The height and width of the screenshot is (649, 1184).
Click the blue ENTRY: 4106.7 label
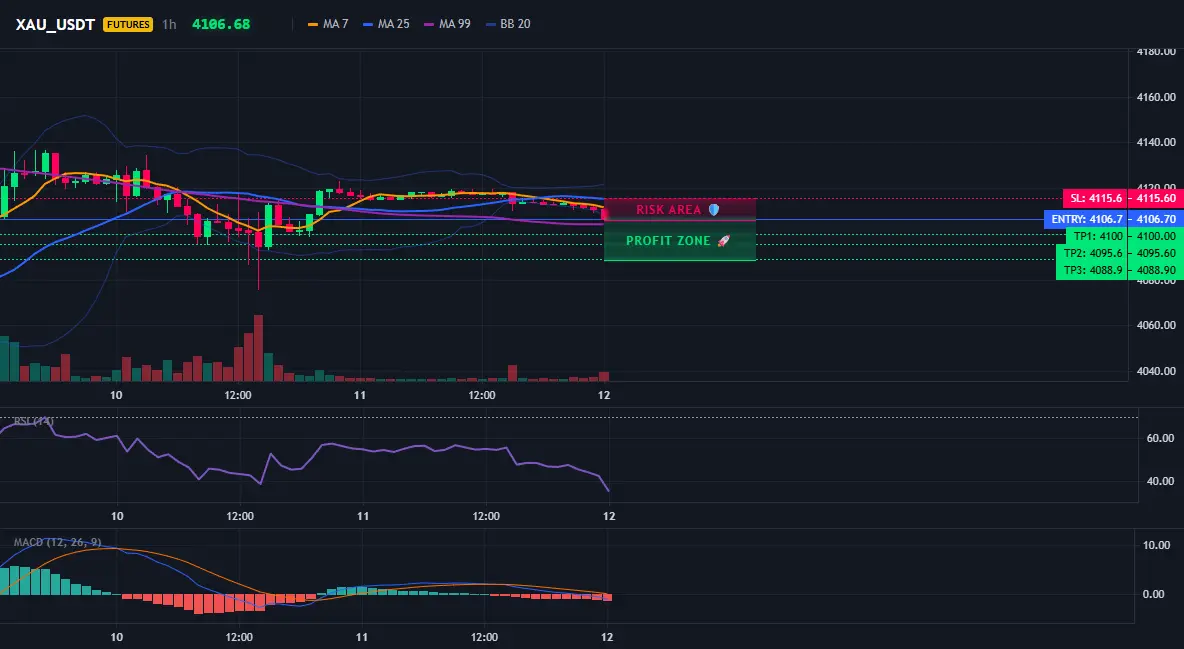[1086, 220]
